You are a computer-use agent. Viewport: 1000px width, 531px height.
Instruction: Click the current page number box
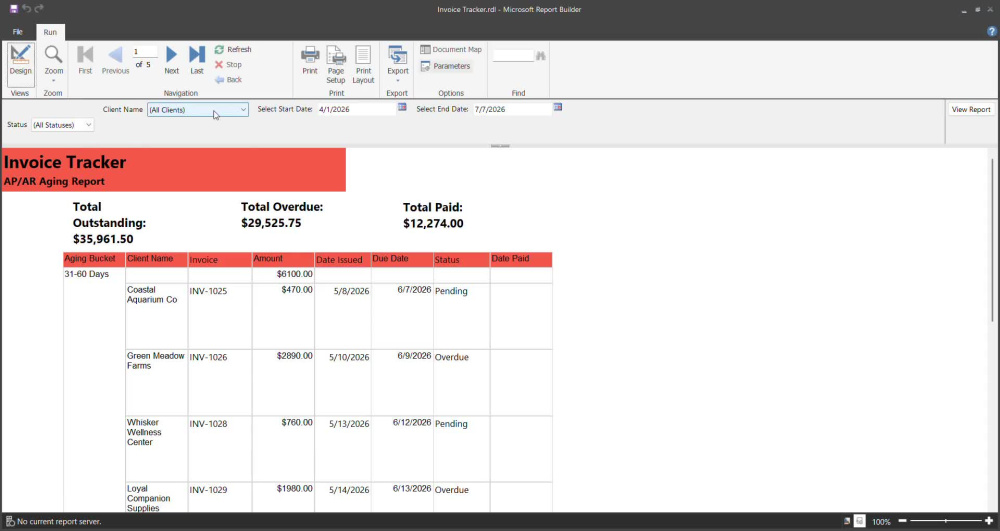(144, 52)
